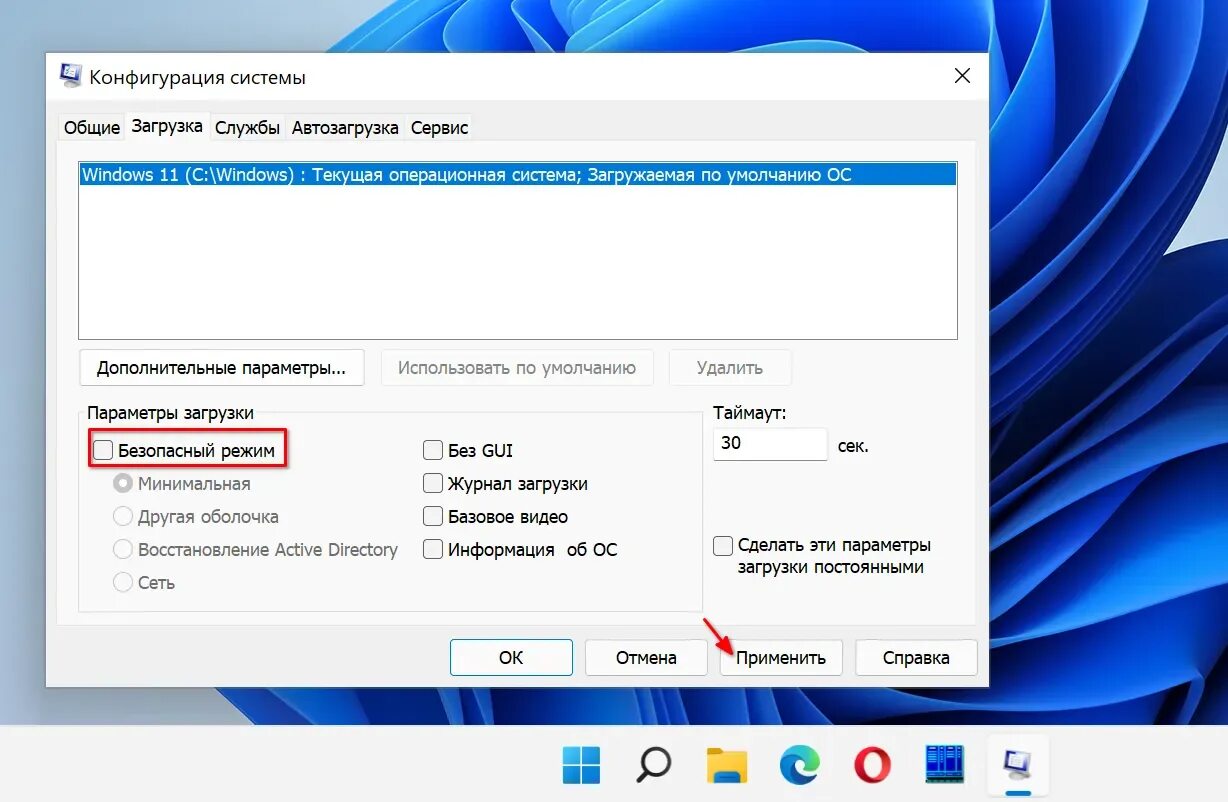Select the Сеть radio button

(x=123, y=582)
